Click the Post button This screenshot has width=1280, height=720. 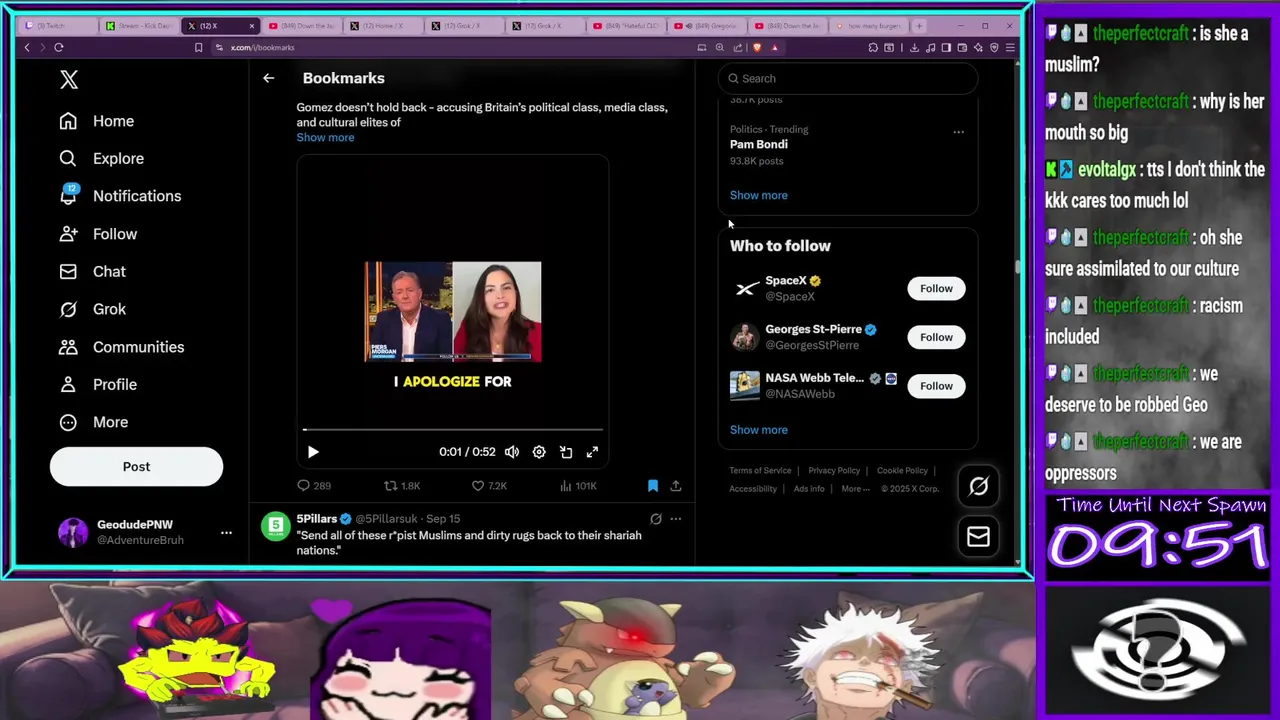[136, 466]
